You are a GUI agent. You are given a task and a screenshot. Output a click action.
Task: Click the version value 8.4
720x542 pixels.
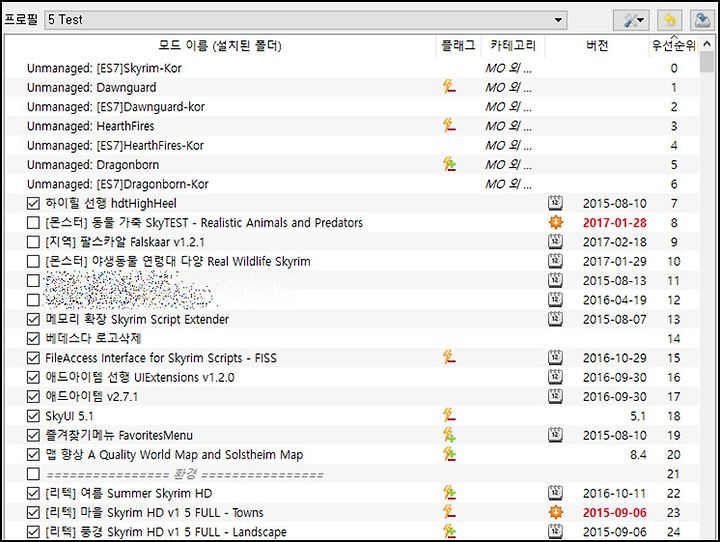point(638,455)
